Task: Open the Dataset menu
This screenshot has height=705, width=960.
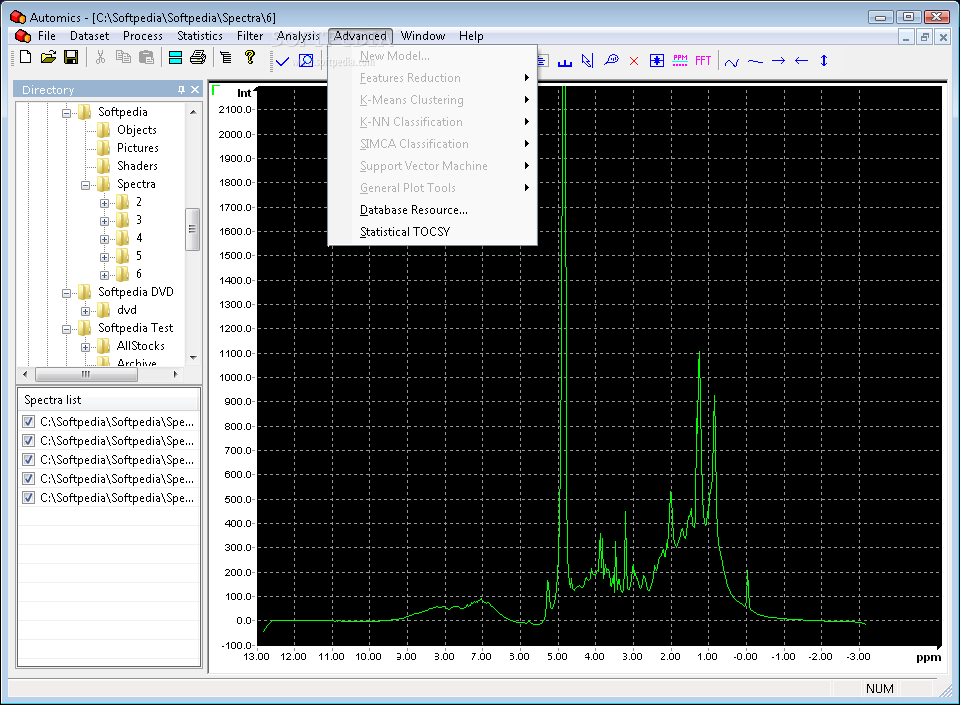Action: (89, 36)
